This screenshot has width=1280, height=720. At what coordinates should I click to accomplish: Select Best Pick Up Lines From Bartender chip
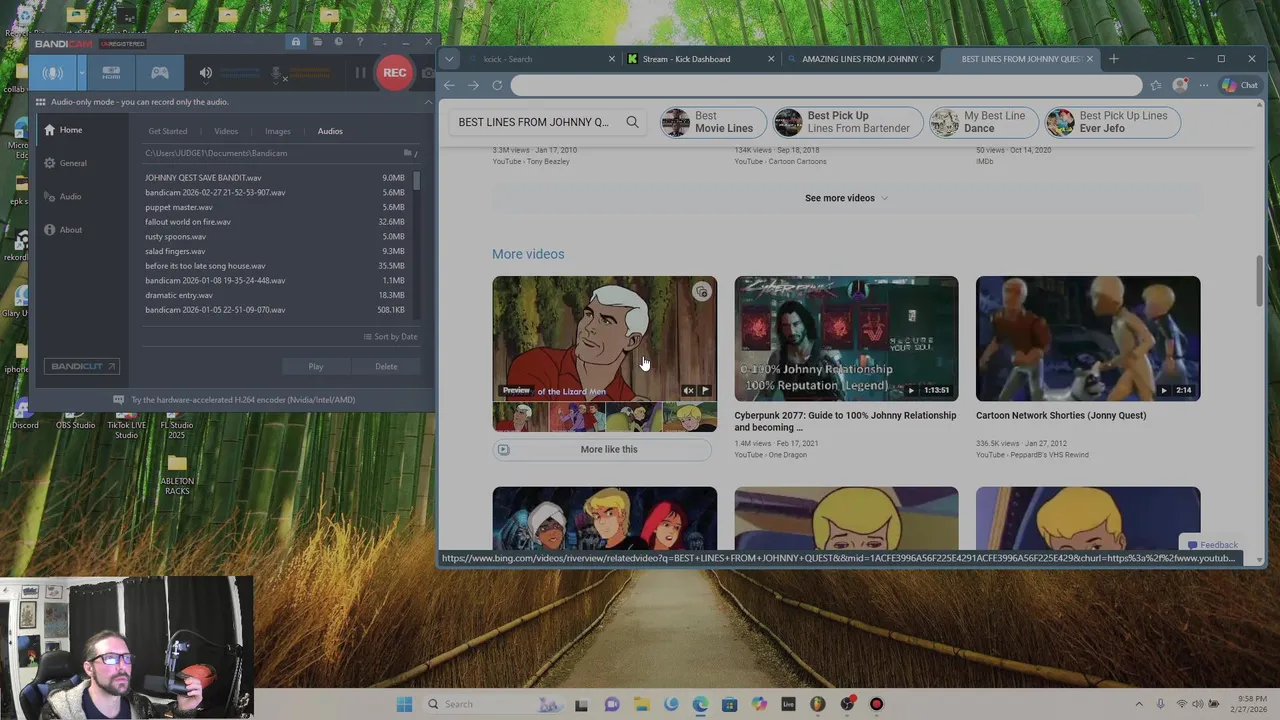[848, 122]
